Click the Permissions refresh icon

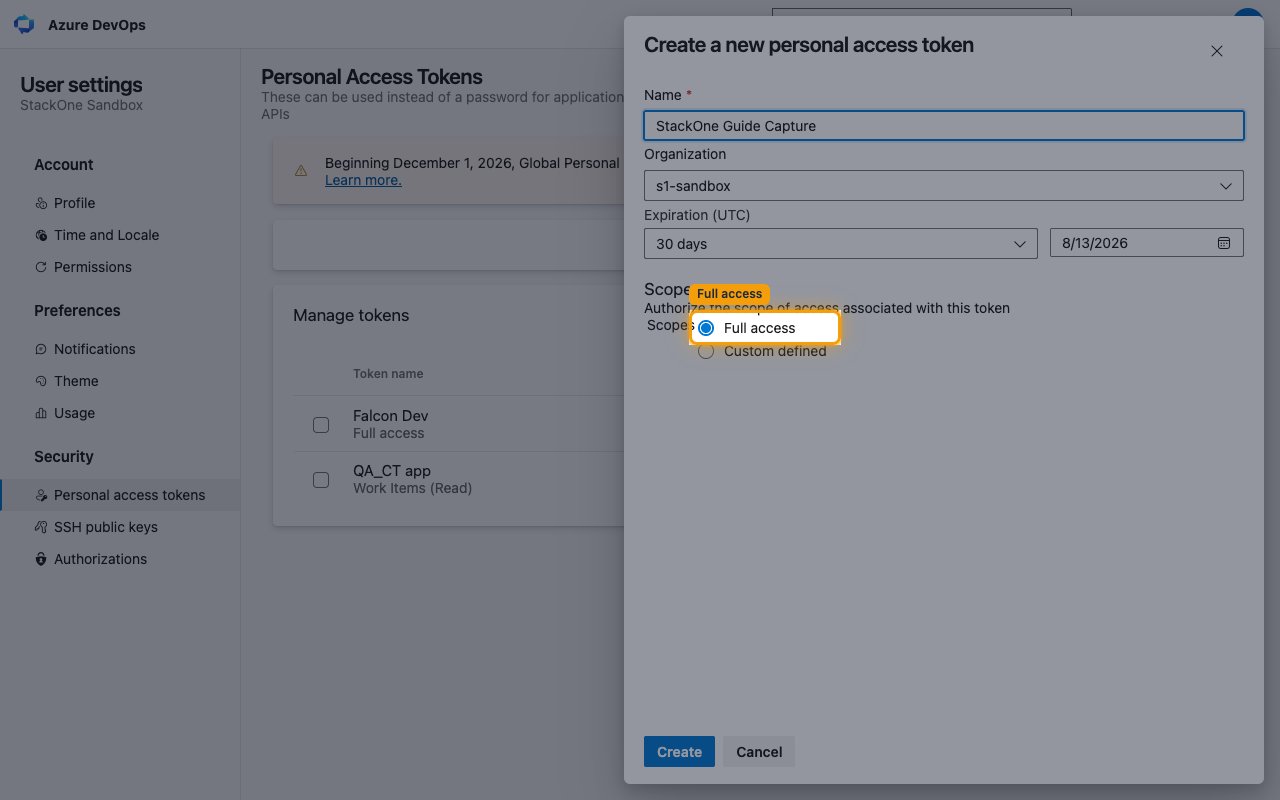41,267
